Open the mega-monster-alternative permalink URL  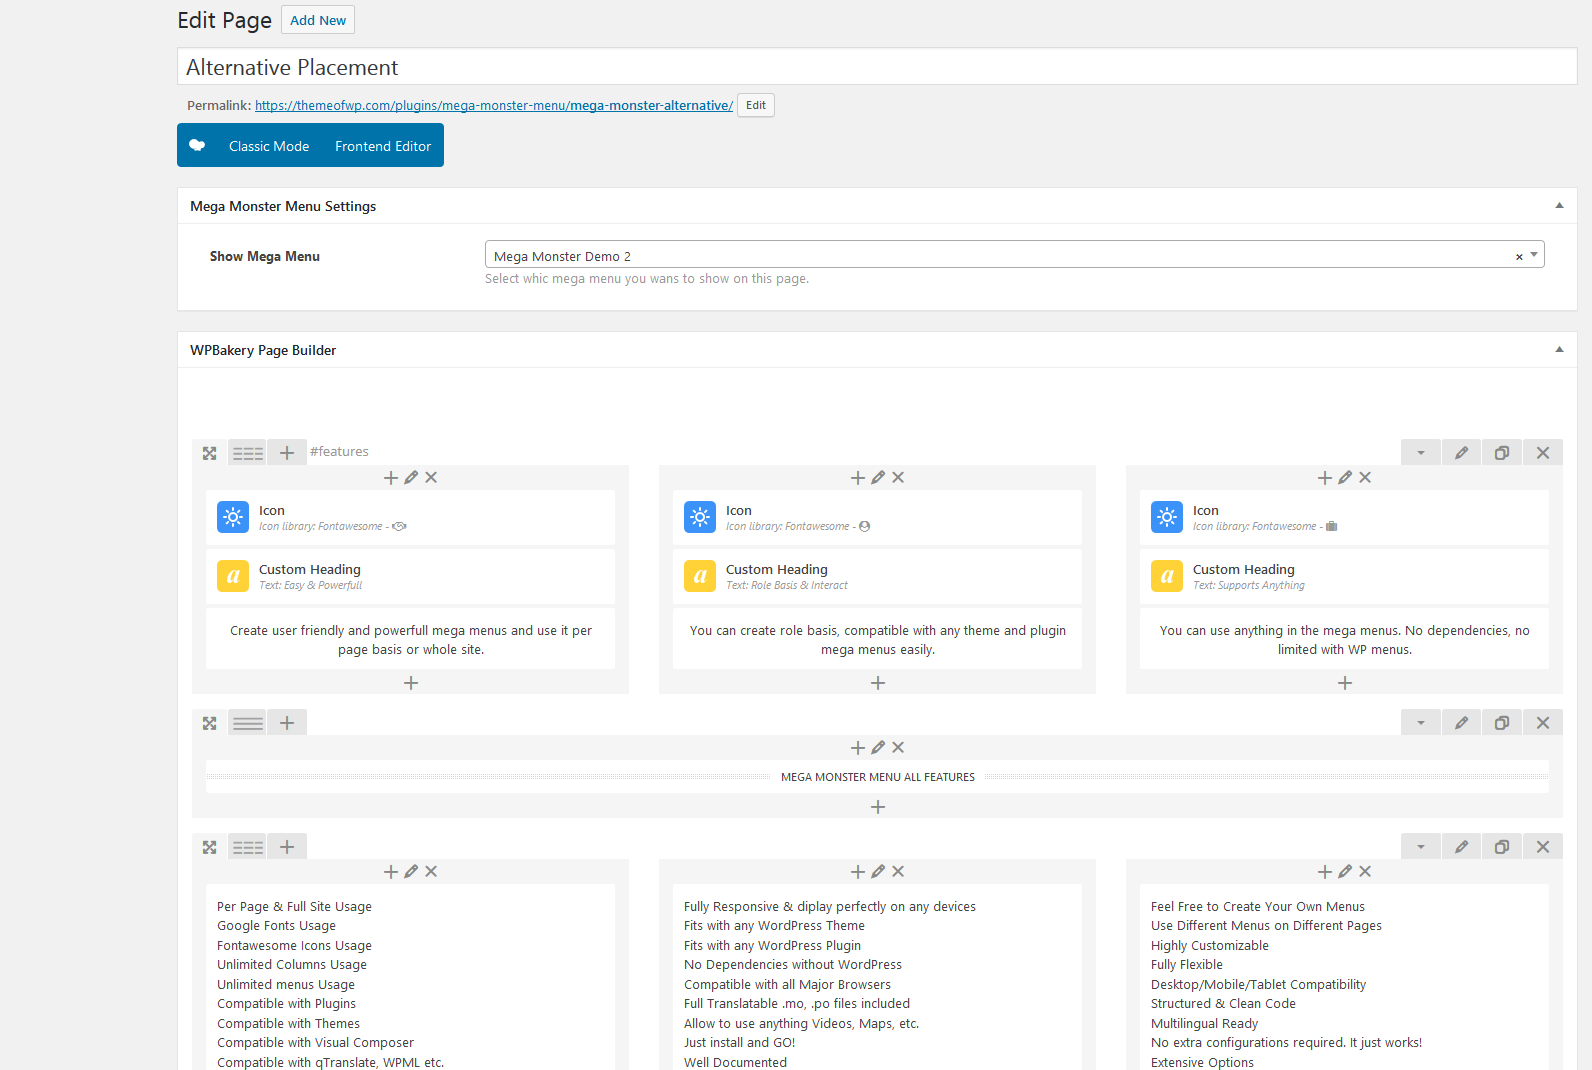[x=494, y=105]
